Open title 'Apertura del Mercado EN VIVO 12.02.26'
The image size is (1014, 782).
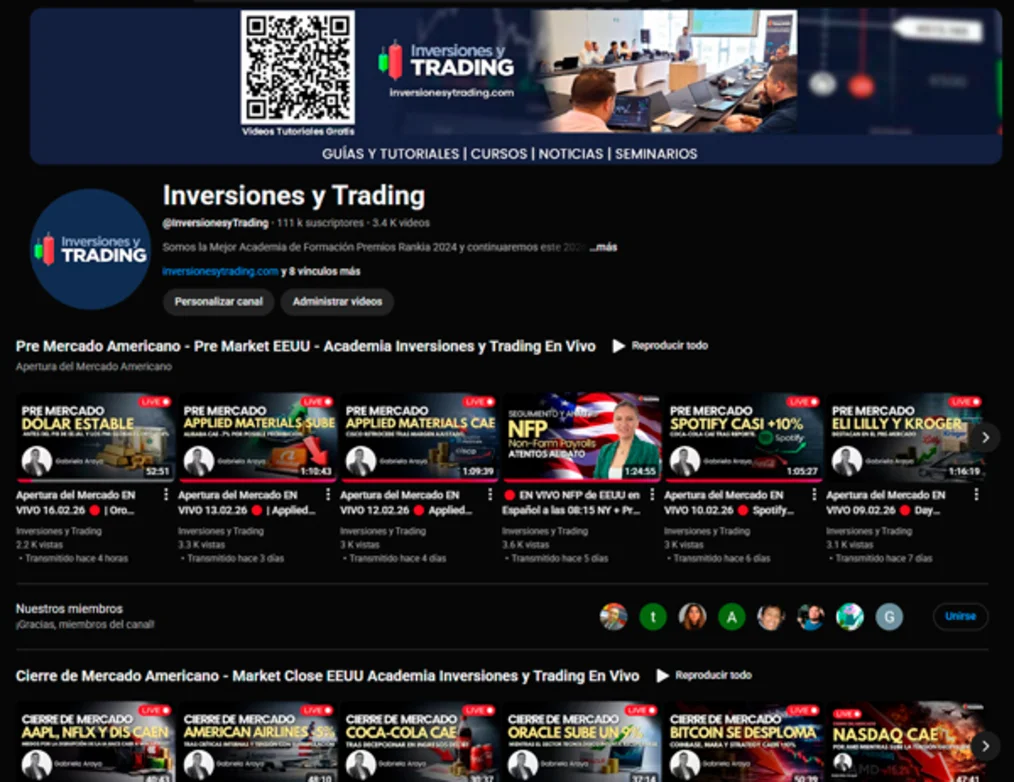coord(406,503)
